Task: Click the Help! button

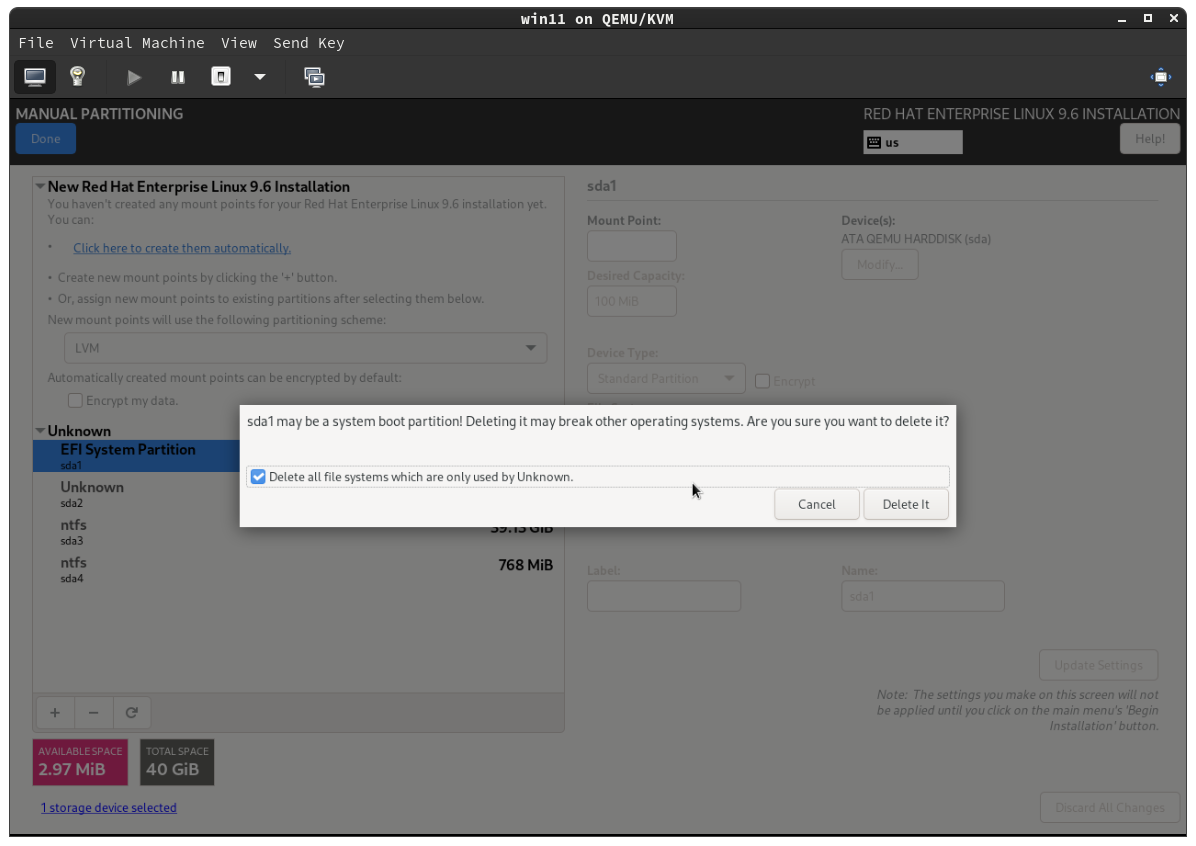Action: pos(1149,139)
